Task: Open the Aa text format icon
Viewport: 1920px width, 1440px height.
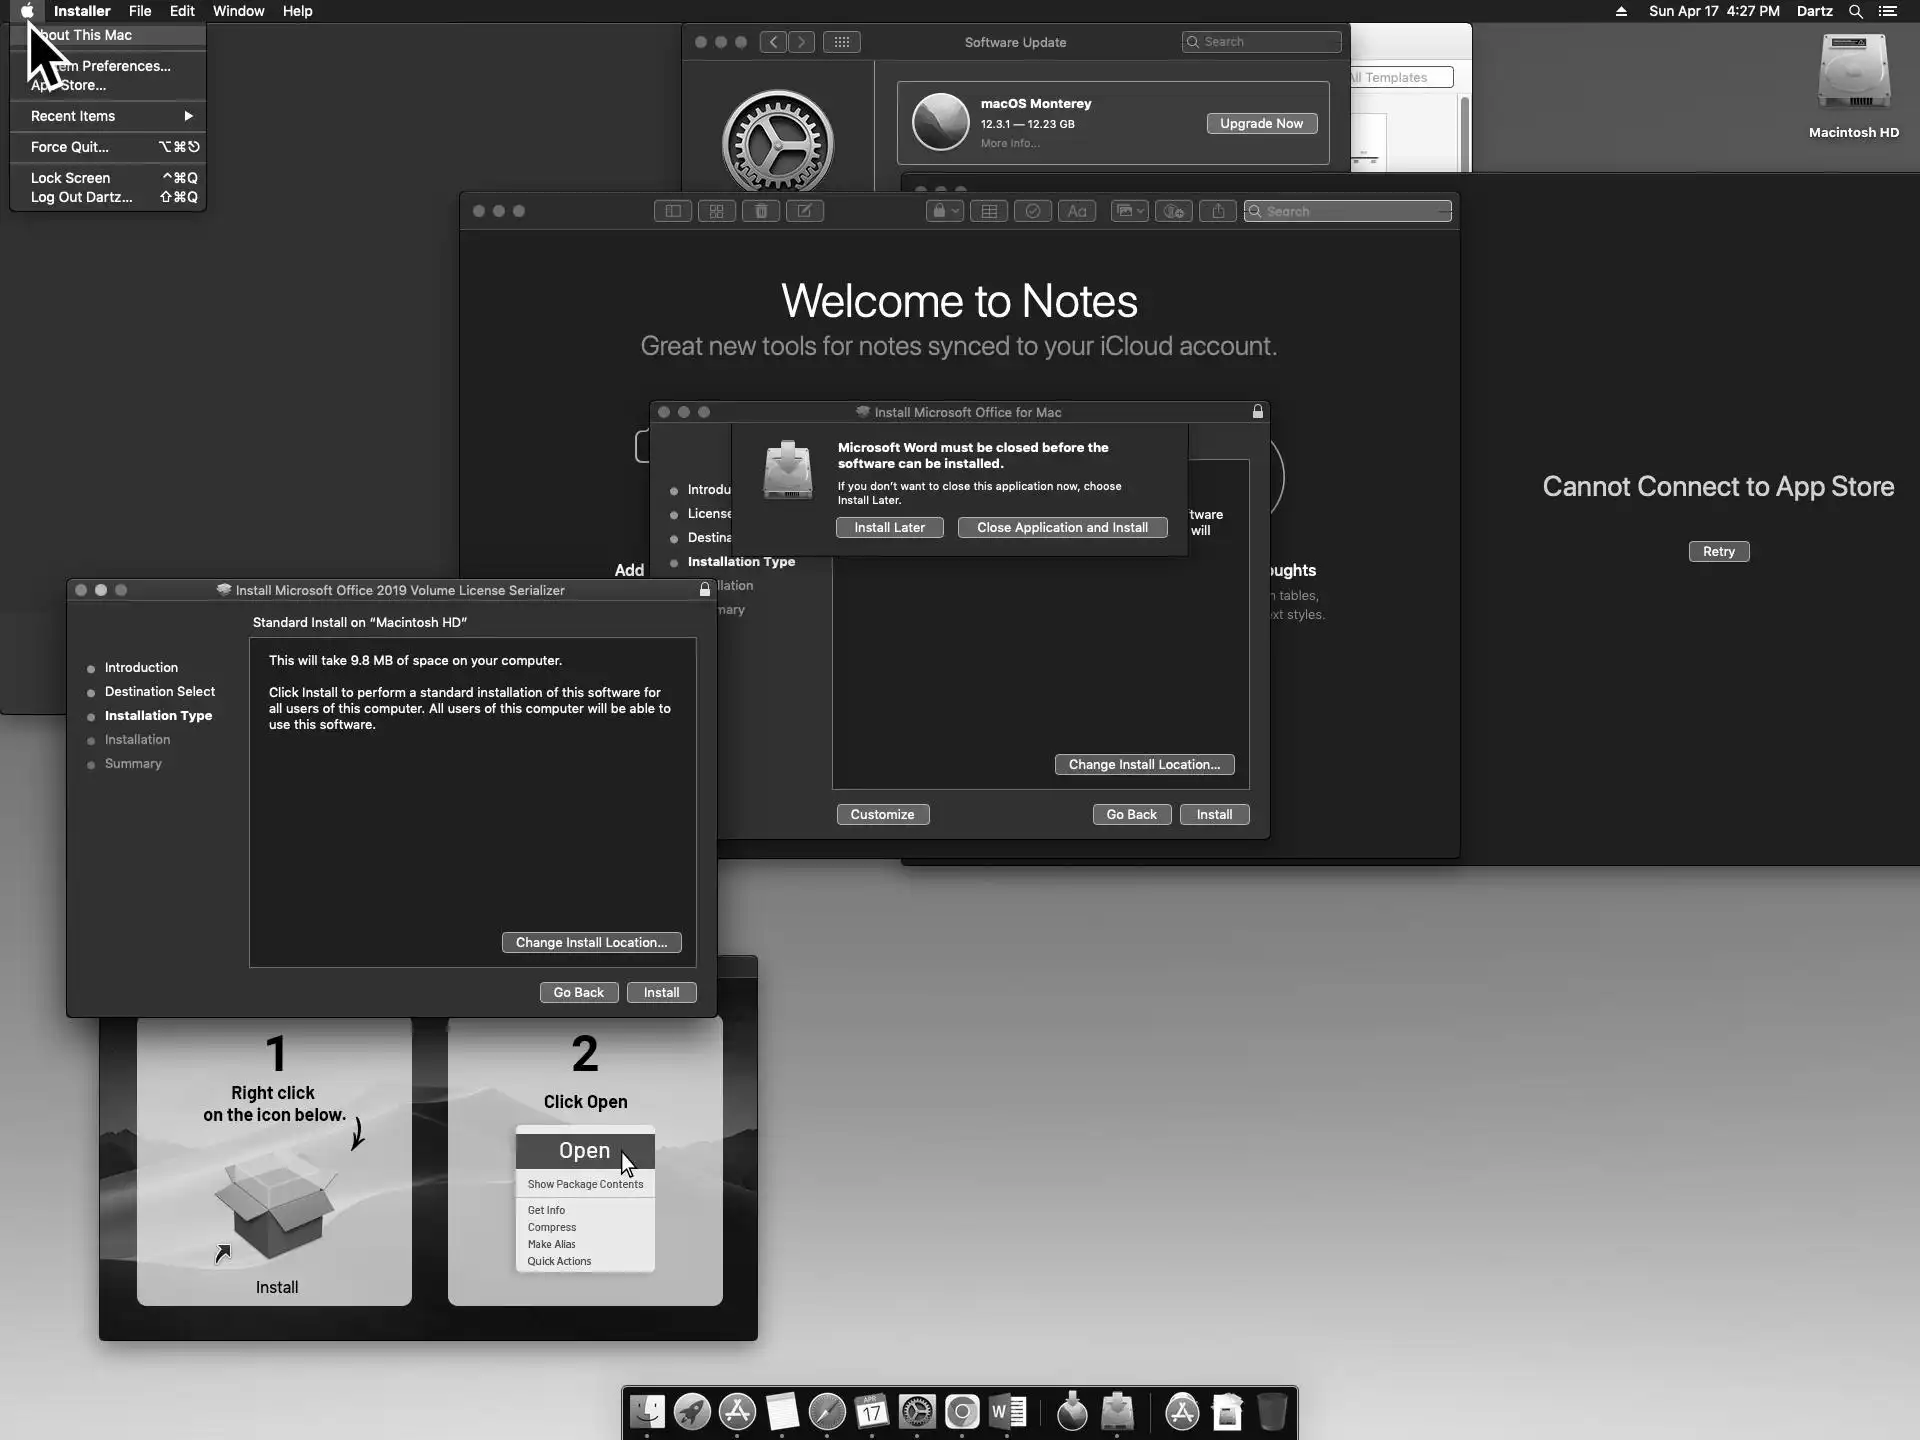Action: pyautogui.click(x=1077, y=211)
